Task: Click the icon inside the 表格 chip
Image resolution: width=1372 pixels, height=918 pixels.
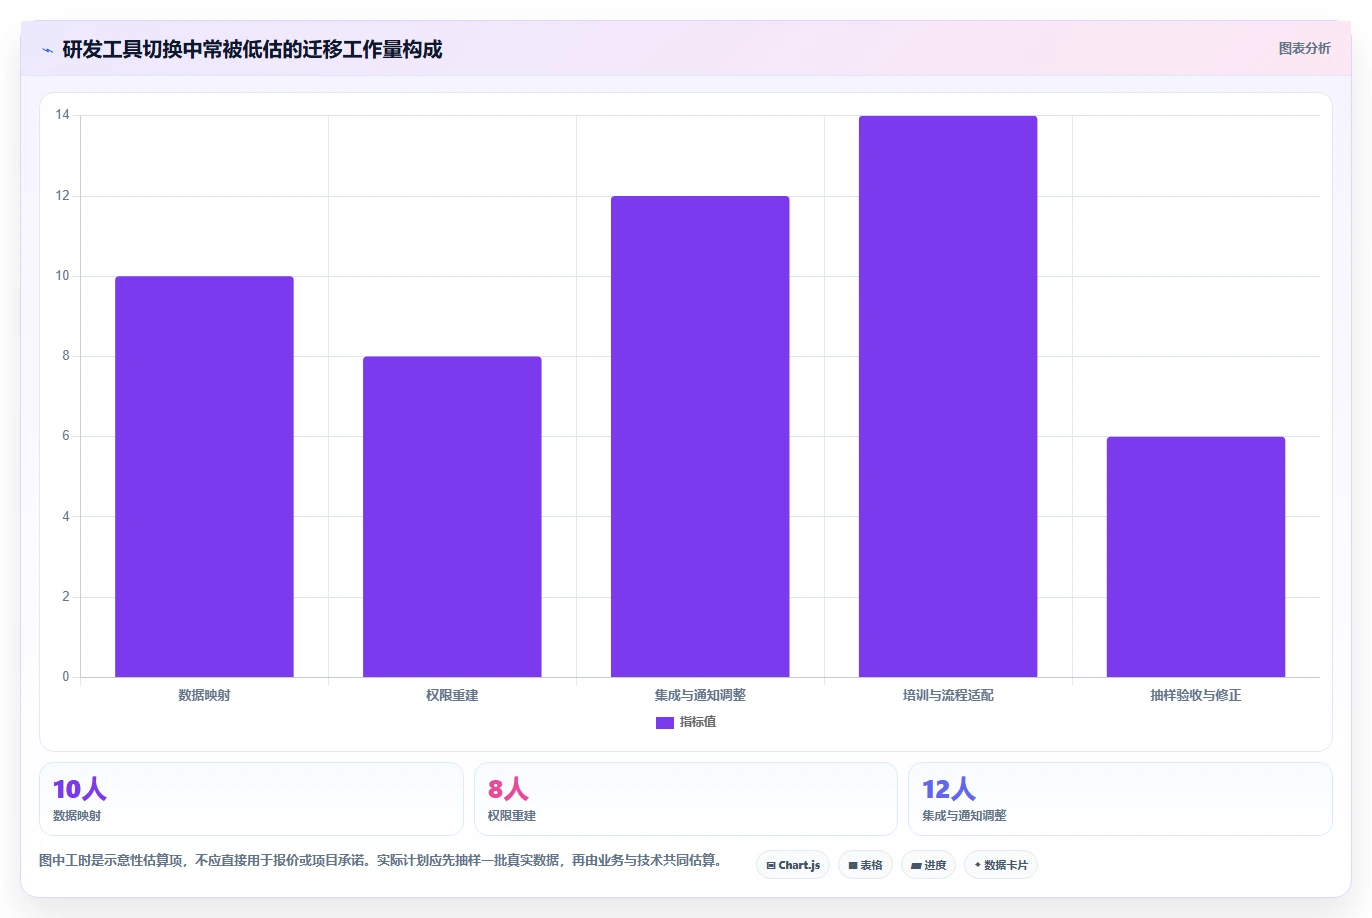Action: pos(853,866)
